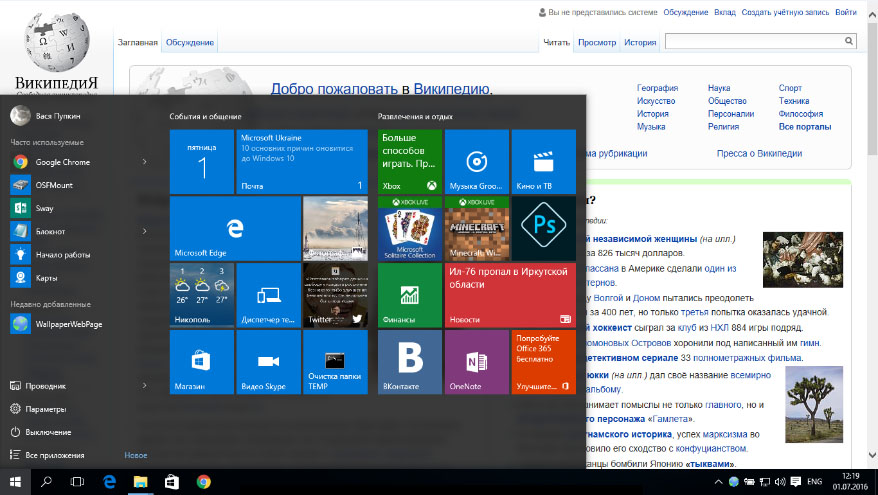Open Пресса о Википедии link

759,153
